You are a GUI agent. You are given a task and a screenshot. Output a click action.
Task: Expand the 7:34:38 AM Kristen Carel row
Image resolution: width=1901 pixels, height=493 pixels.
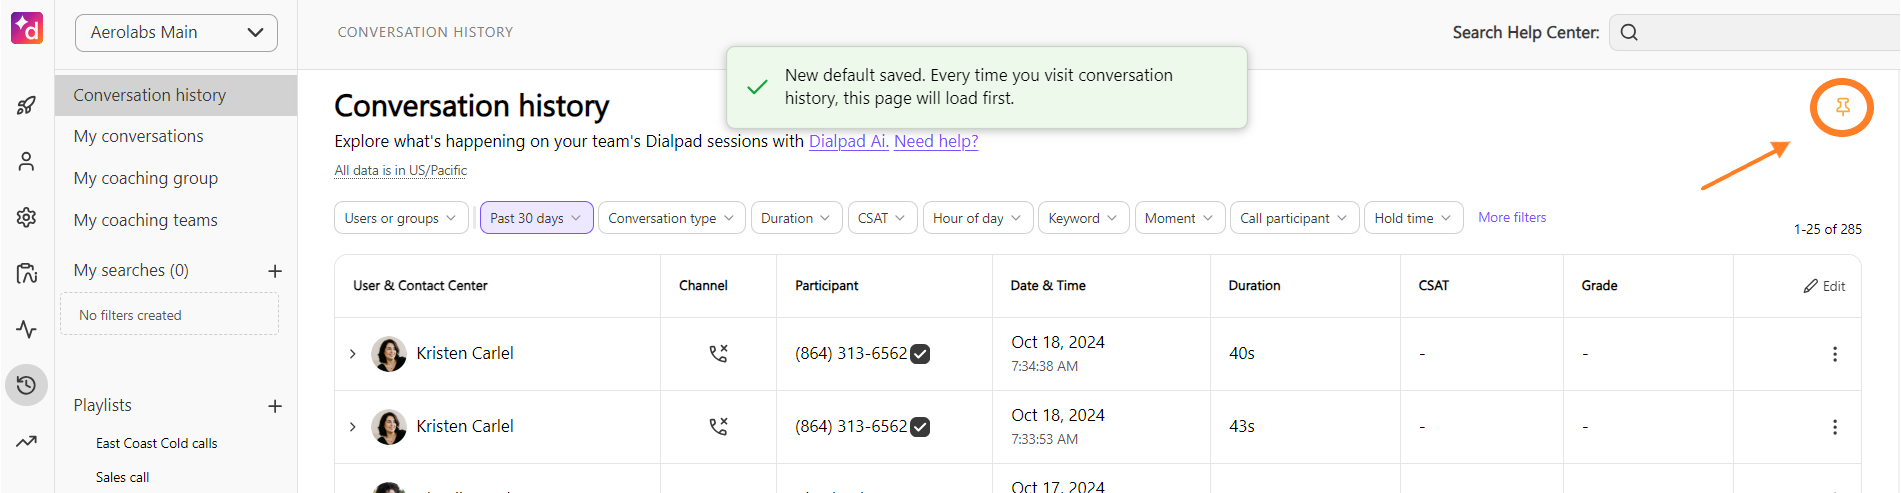[x=353, y=354]
